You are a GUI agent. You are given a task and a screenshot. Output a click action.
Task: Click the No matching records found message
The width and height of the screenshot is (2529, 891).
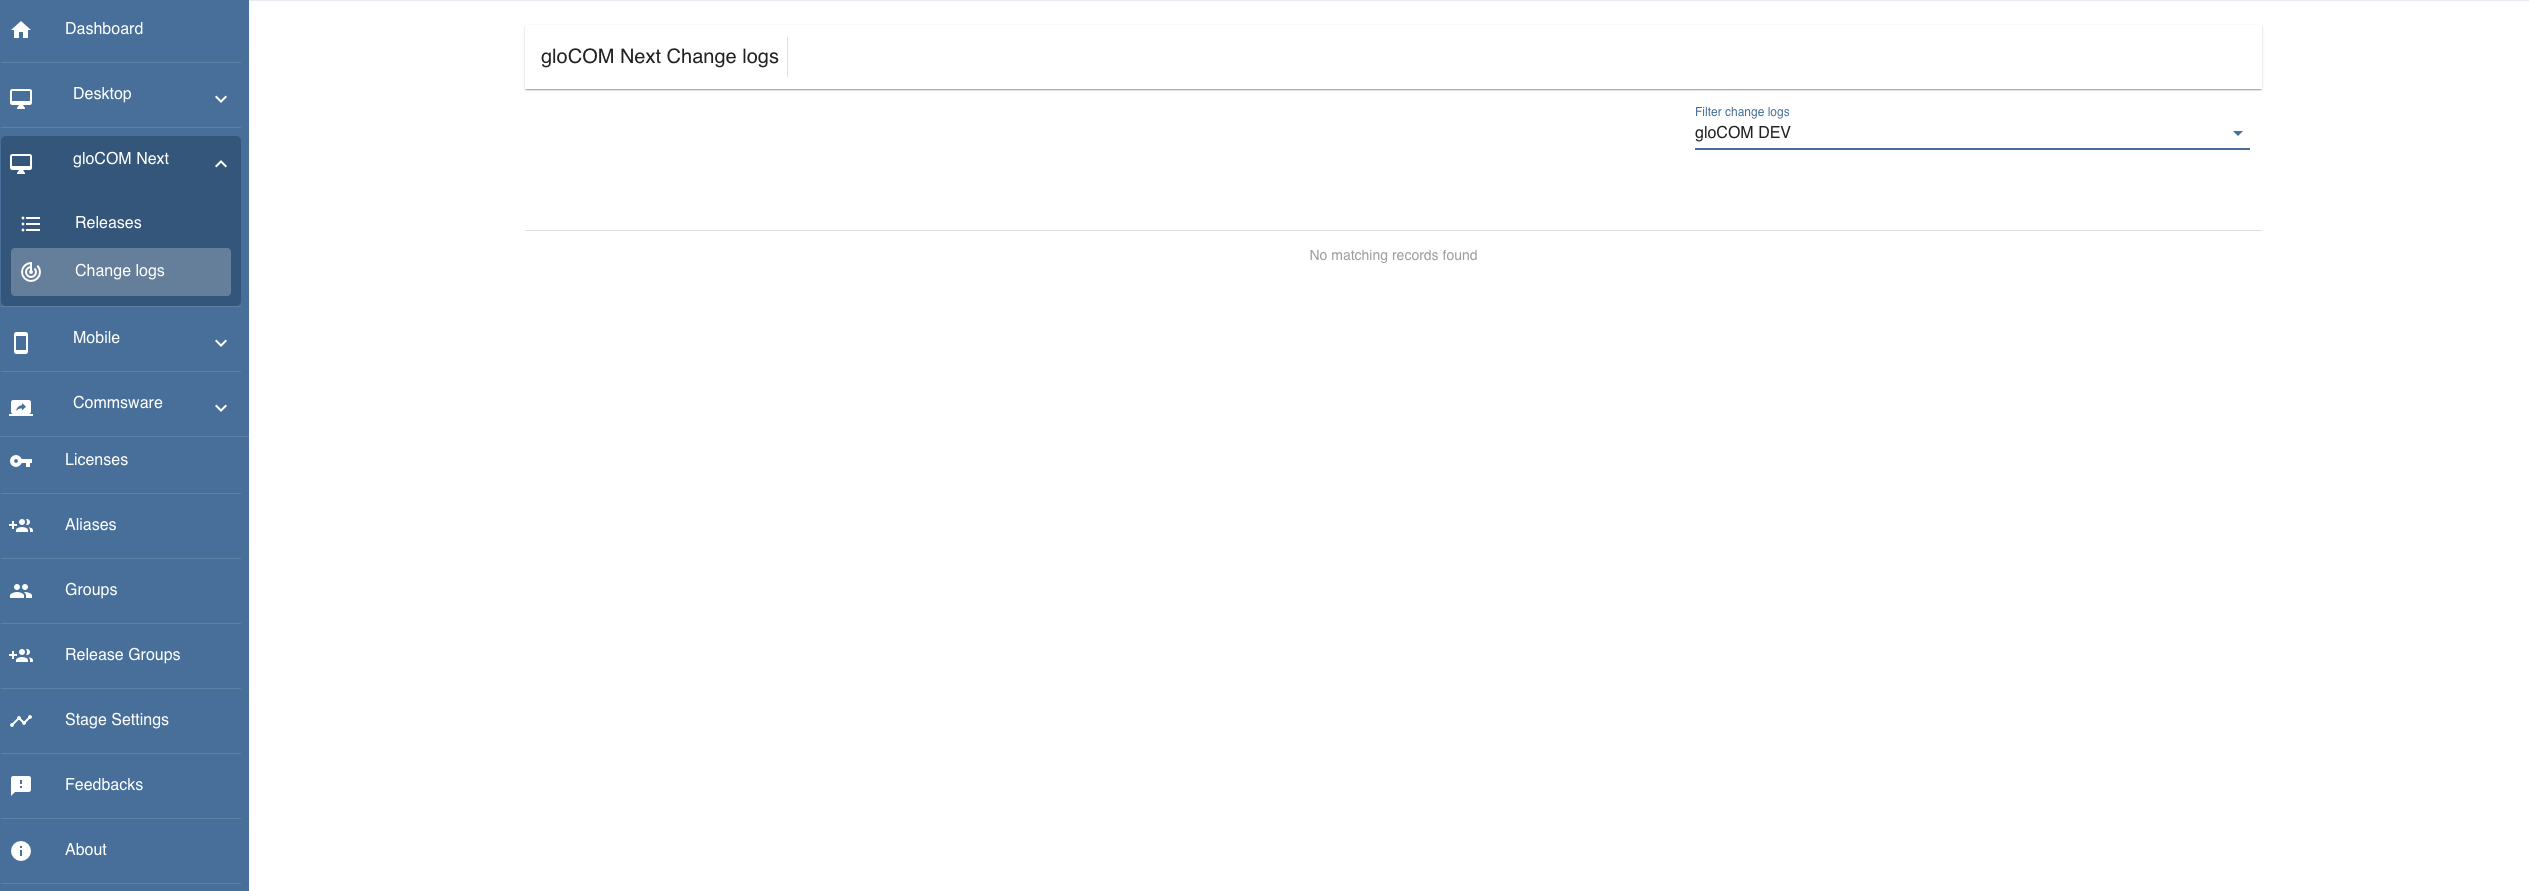pos(1393,256)
